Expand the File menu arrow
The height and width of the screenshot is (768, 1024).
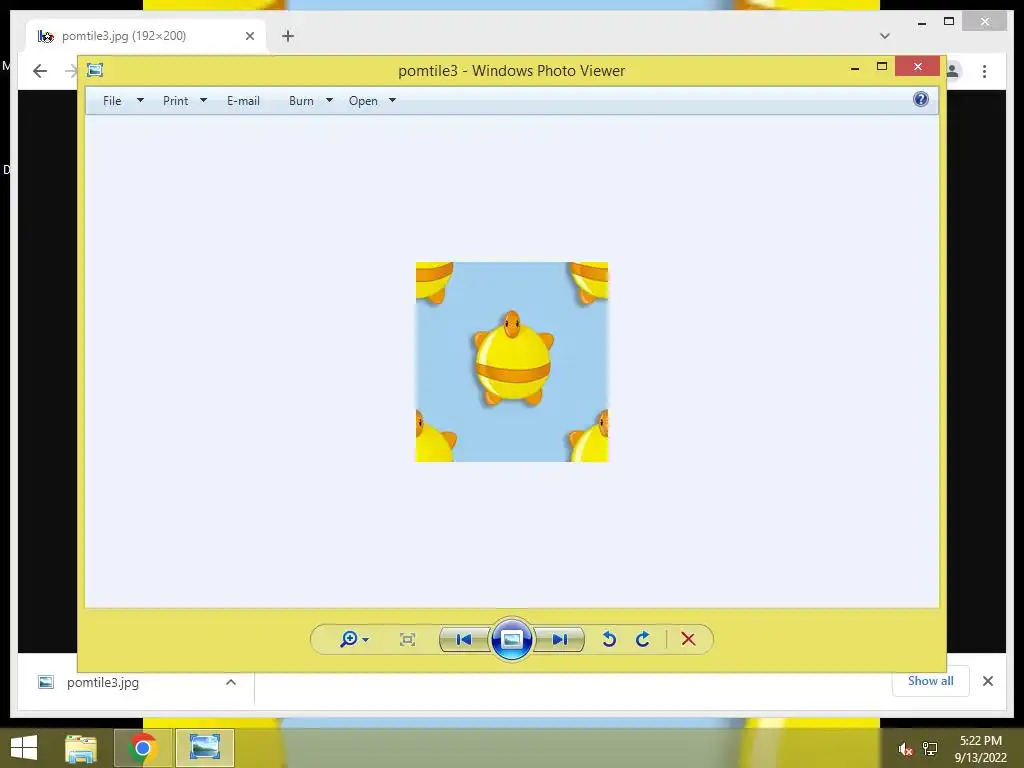[140, 101]
